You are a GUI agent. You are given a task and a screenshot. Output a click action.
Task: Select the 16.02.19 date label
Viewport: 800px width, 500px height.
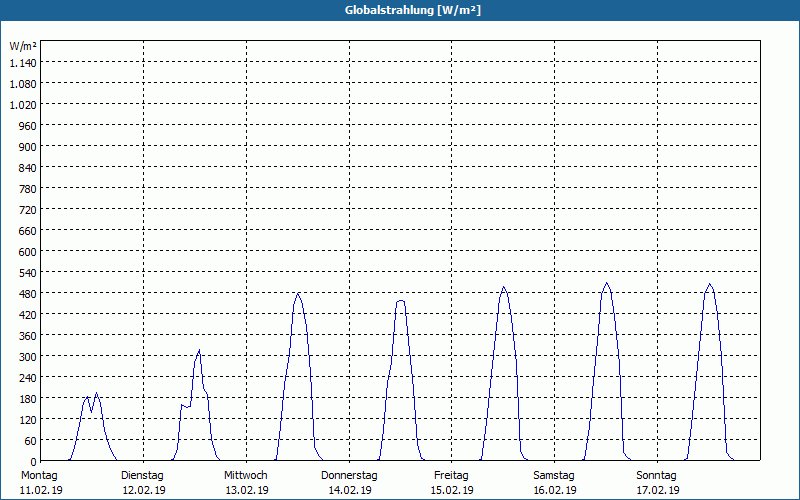coord(555,490)
